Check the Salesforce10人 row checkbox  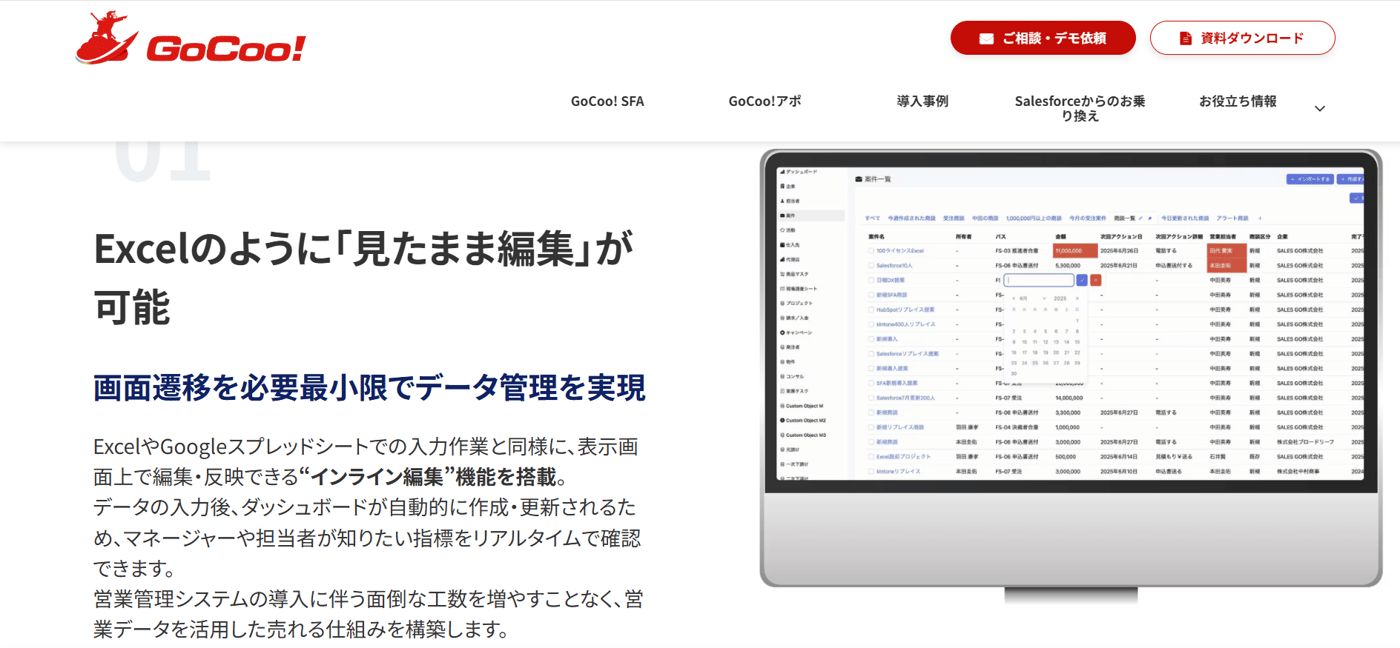(871, 265)
